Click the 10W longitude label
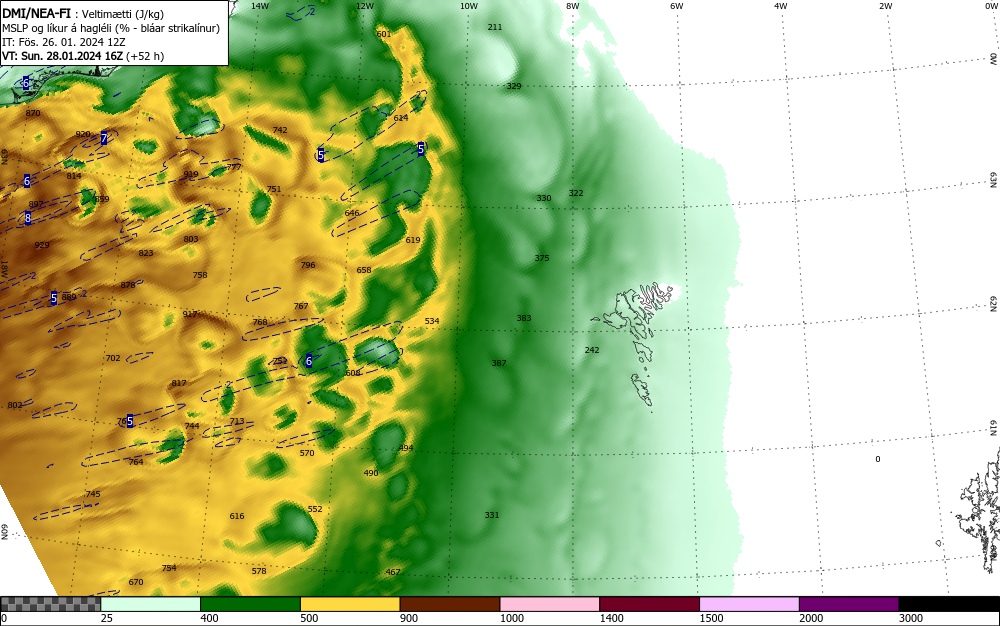The image size is (1000, 626). pyautogui.click(x=469, y=6)
